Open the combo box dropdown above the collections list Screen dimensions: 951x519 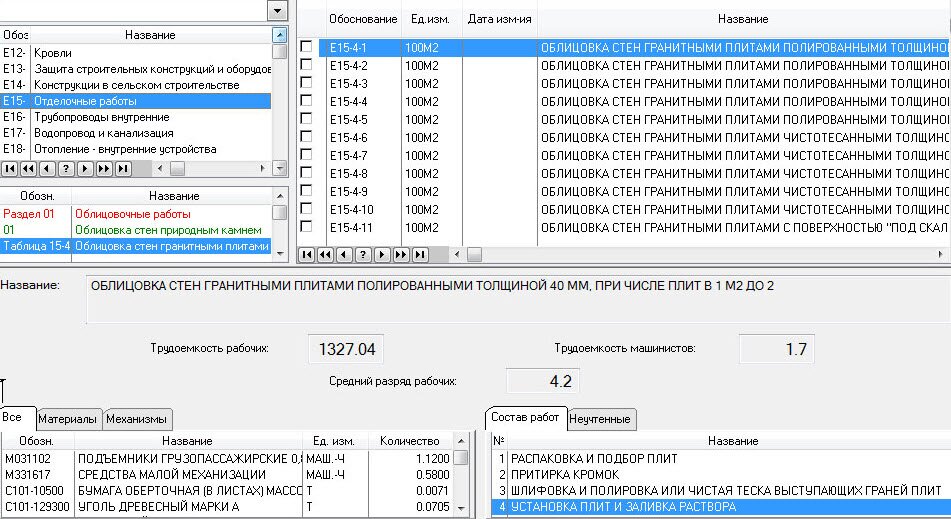coord(277,10)
